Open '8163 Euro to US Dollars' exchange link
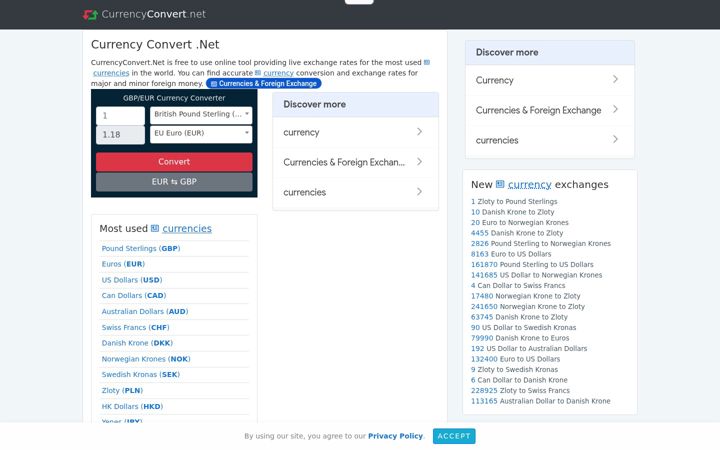 tap(511, 254)
